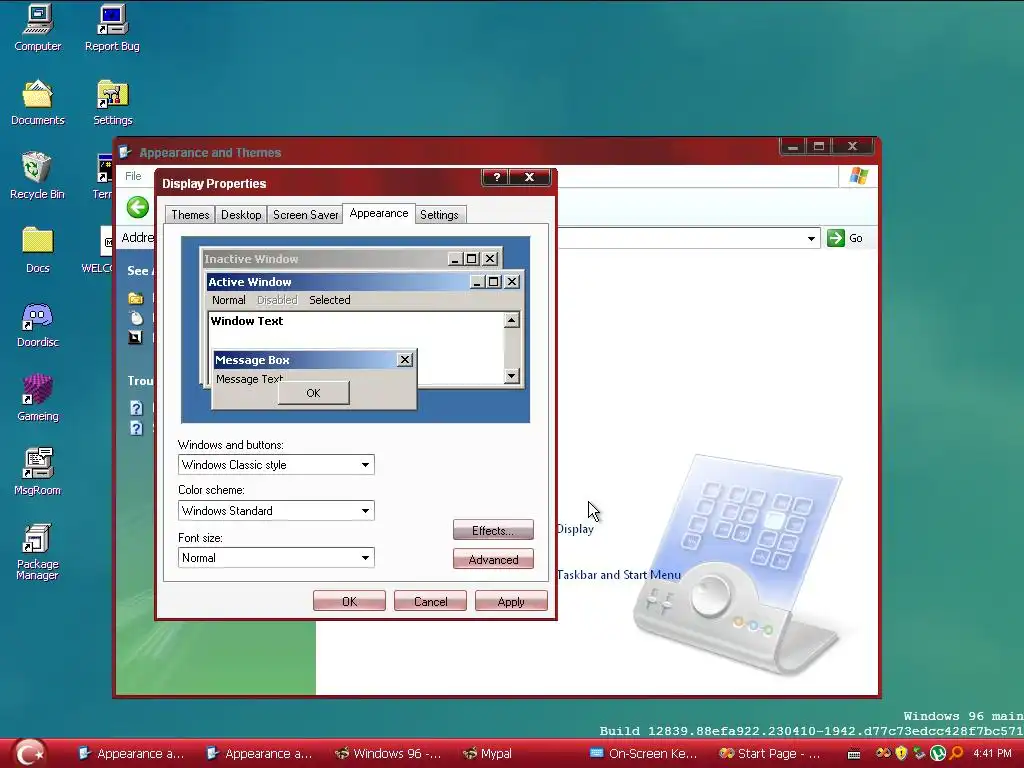Viewport: 1024px width, 768px height.
Task: Click the help question mark in Display Properties
Action: click(497, 177)
